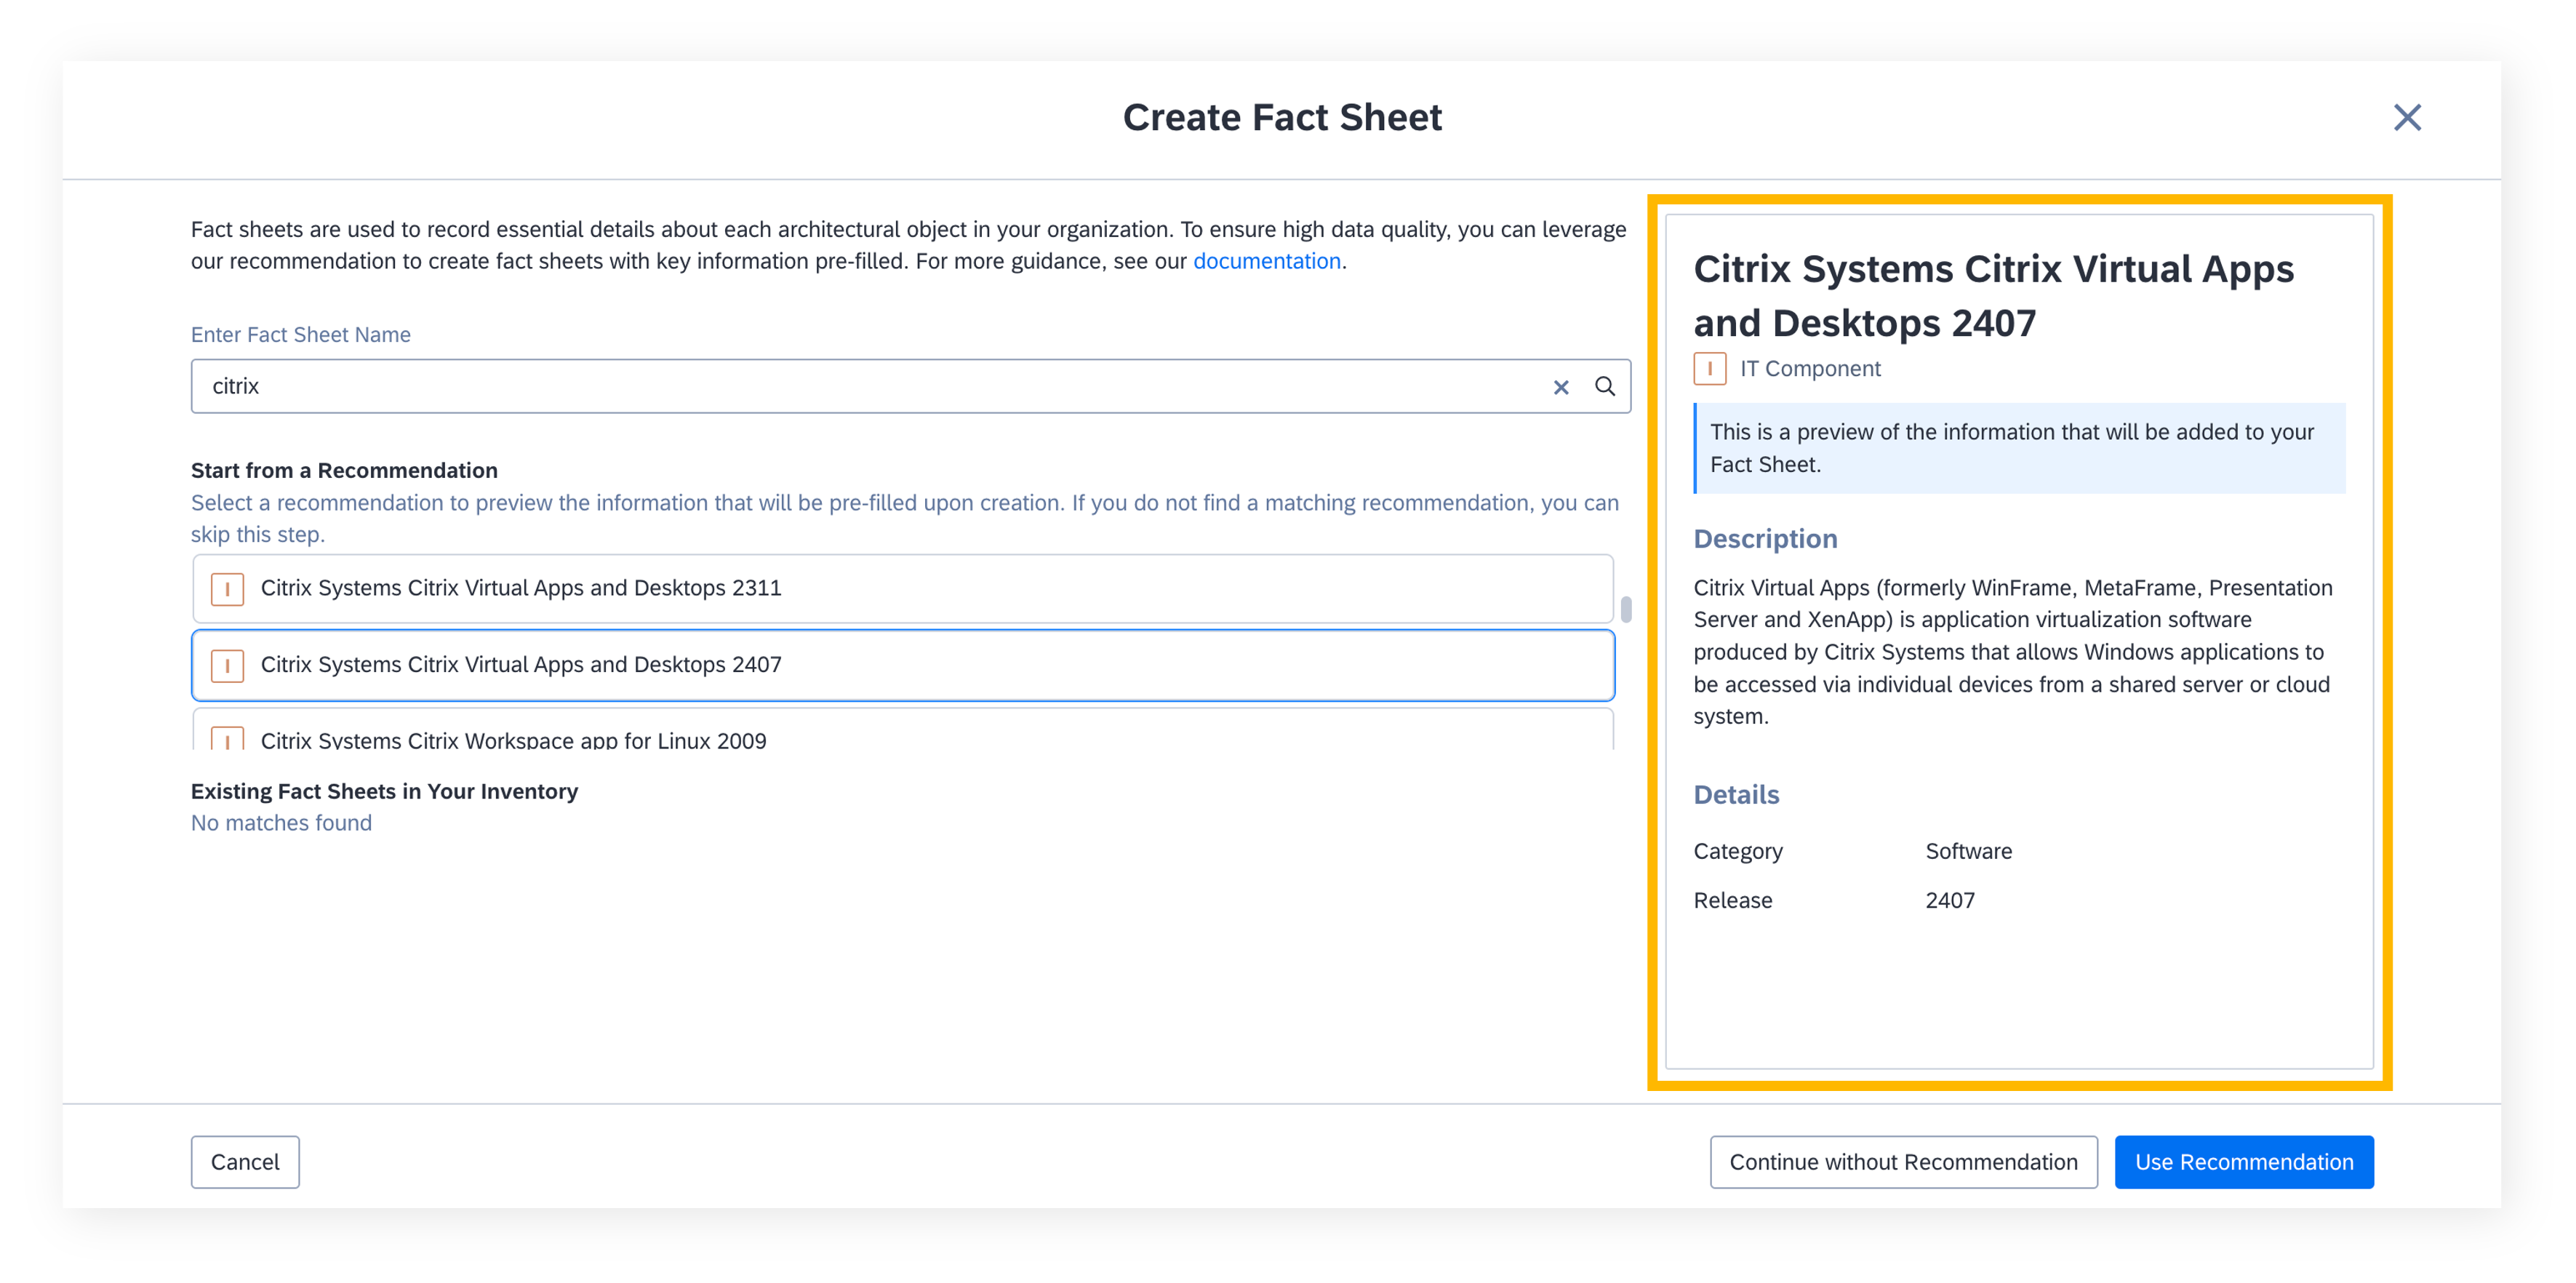Click the recommendations list scrollbar

(x=1626, y=609)
